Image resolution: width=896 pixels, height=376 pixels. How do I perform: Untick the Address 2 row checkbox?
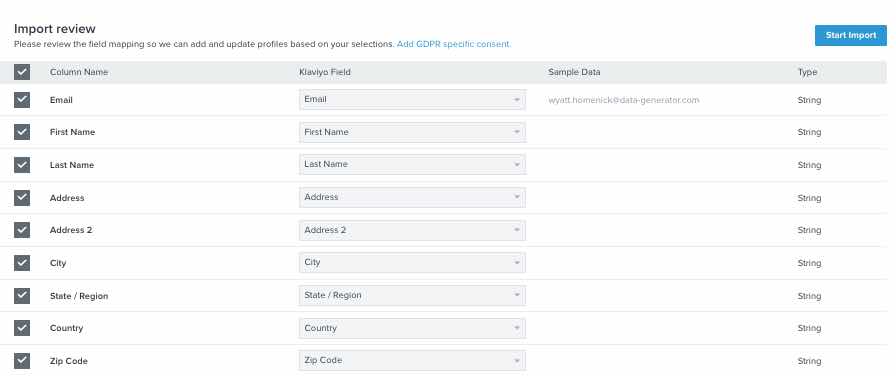pos(22,230)
